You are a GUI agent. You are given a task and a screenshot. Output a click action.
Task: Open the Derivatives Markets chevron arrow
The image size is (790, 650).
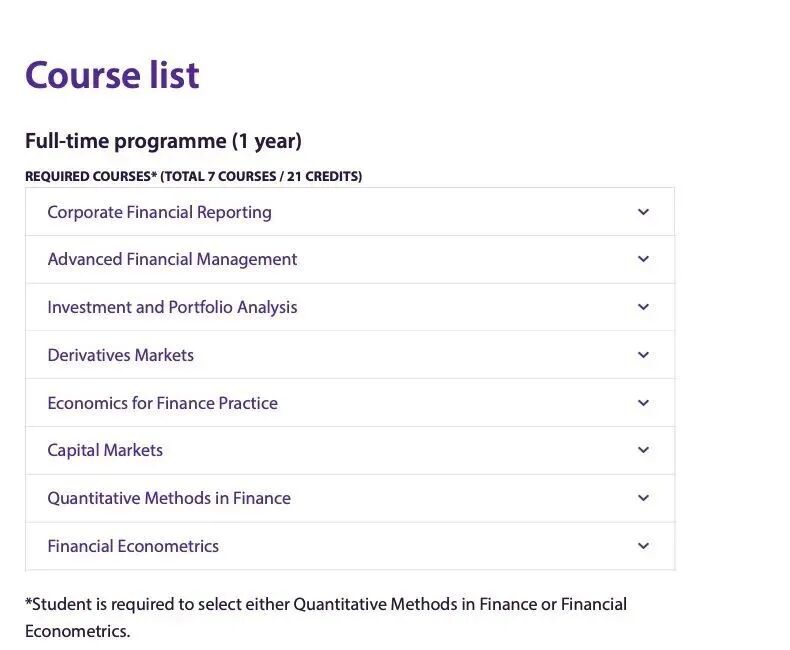pyautogui.click(x=643, y=355)
